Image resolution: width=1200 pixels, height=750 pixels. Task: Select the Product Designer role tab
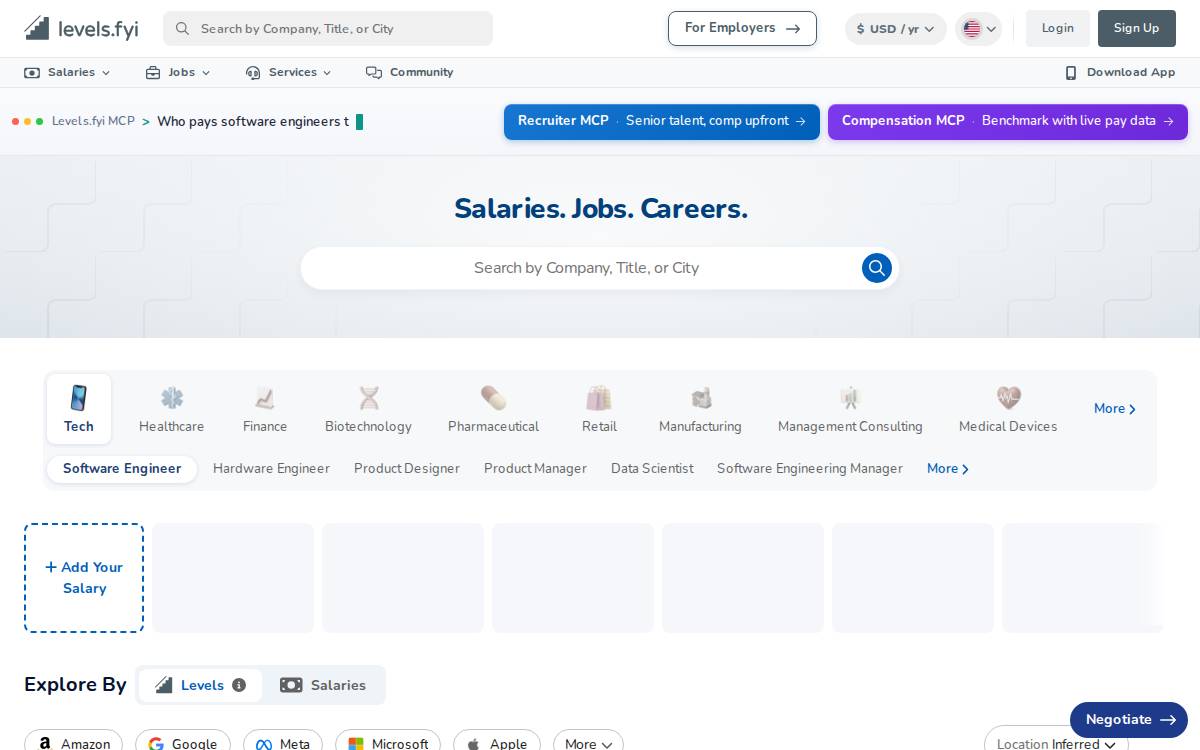tap(407, 469)
